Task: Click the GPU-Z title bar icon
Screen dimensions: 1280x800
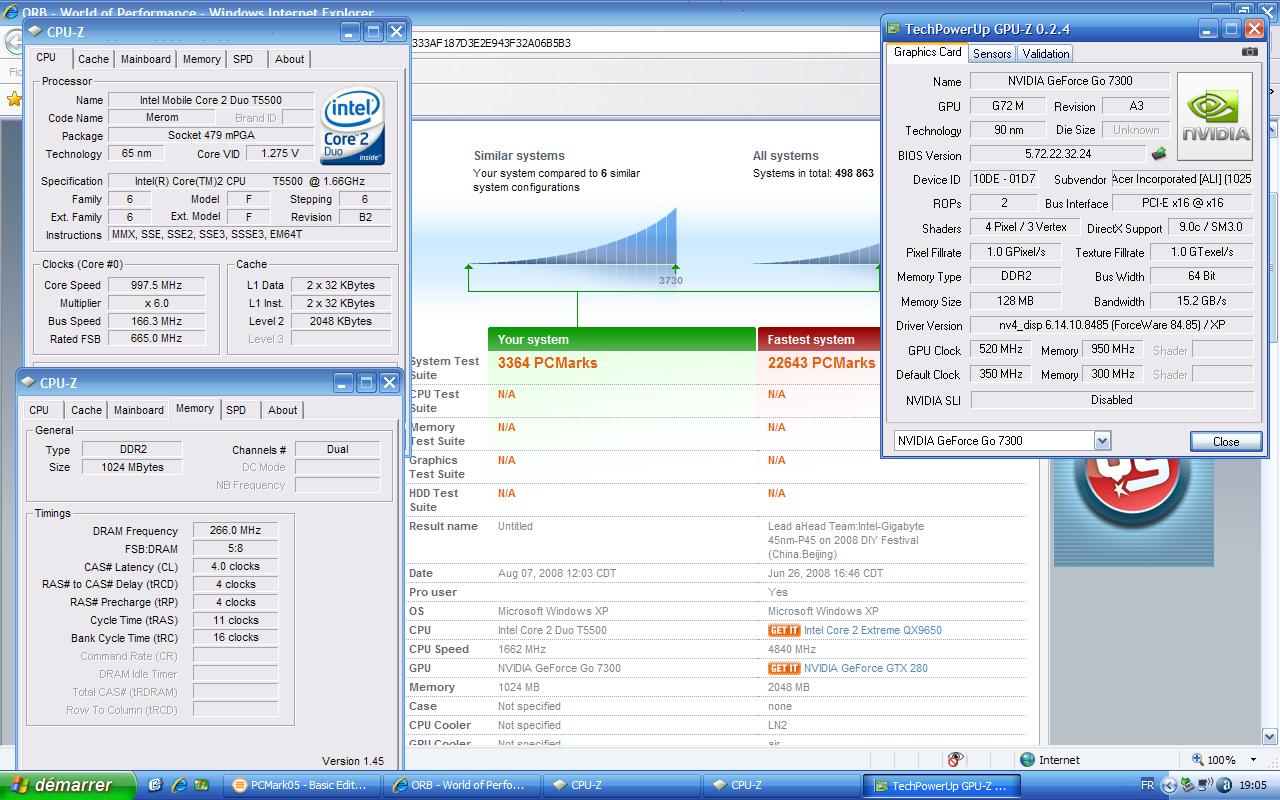Action: tap(895, 29)
